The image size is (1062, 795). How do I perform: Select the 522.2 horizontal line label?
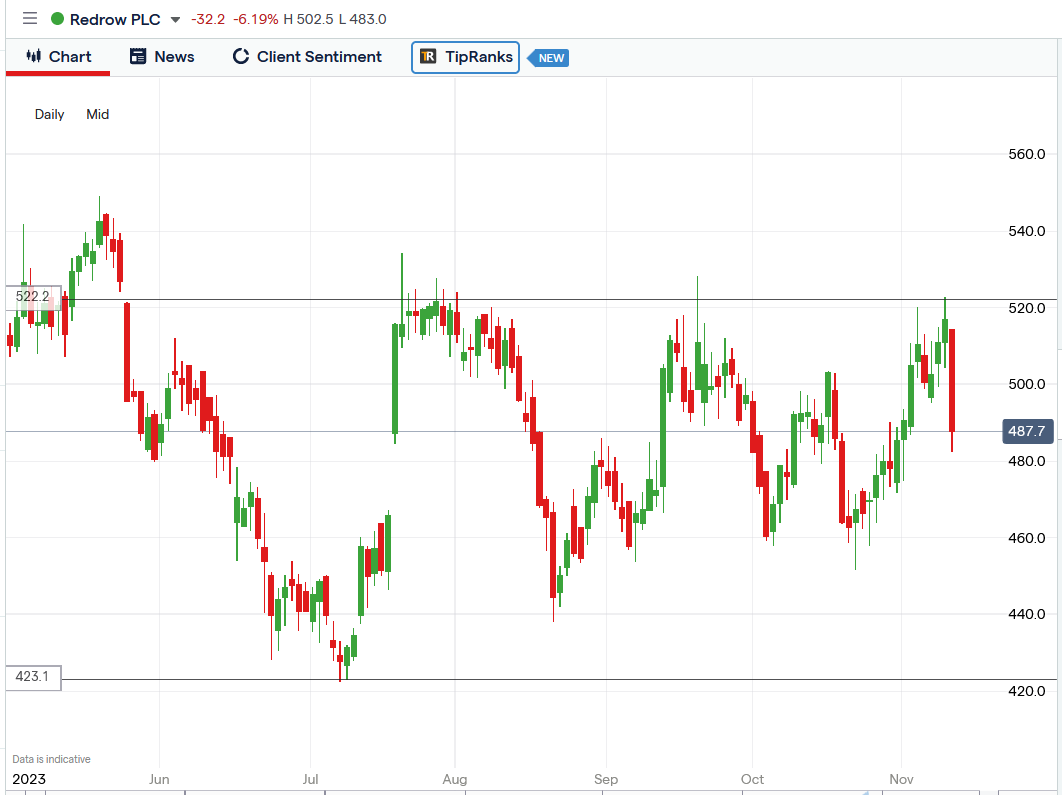tap(33, 297)
